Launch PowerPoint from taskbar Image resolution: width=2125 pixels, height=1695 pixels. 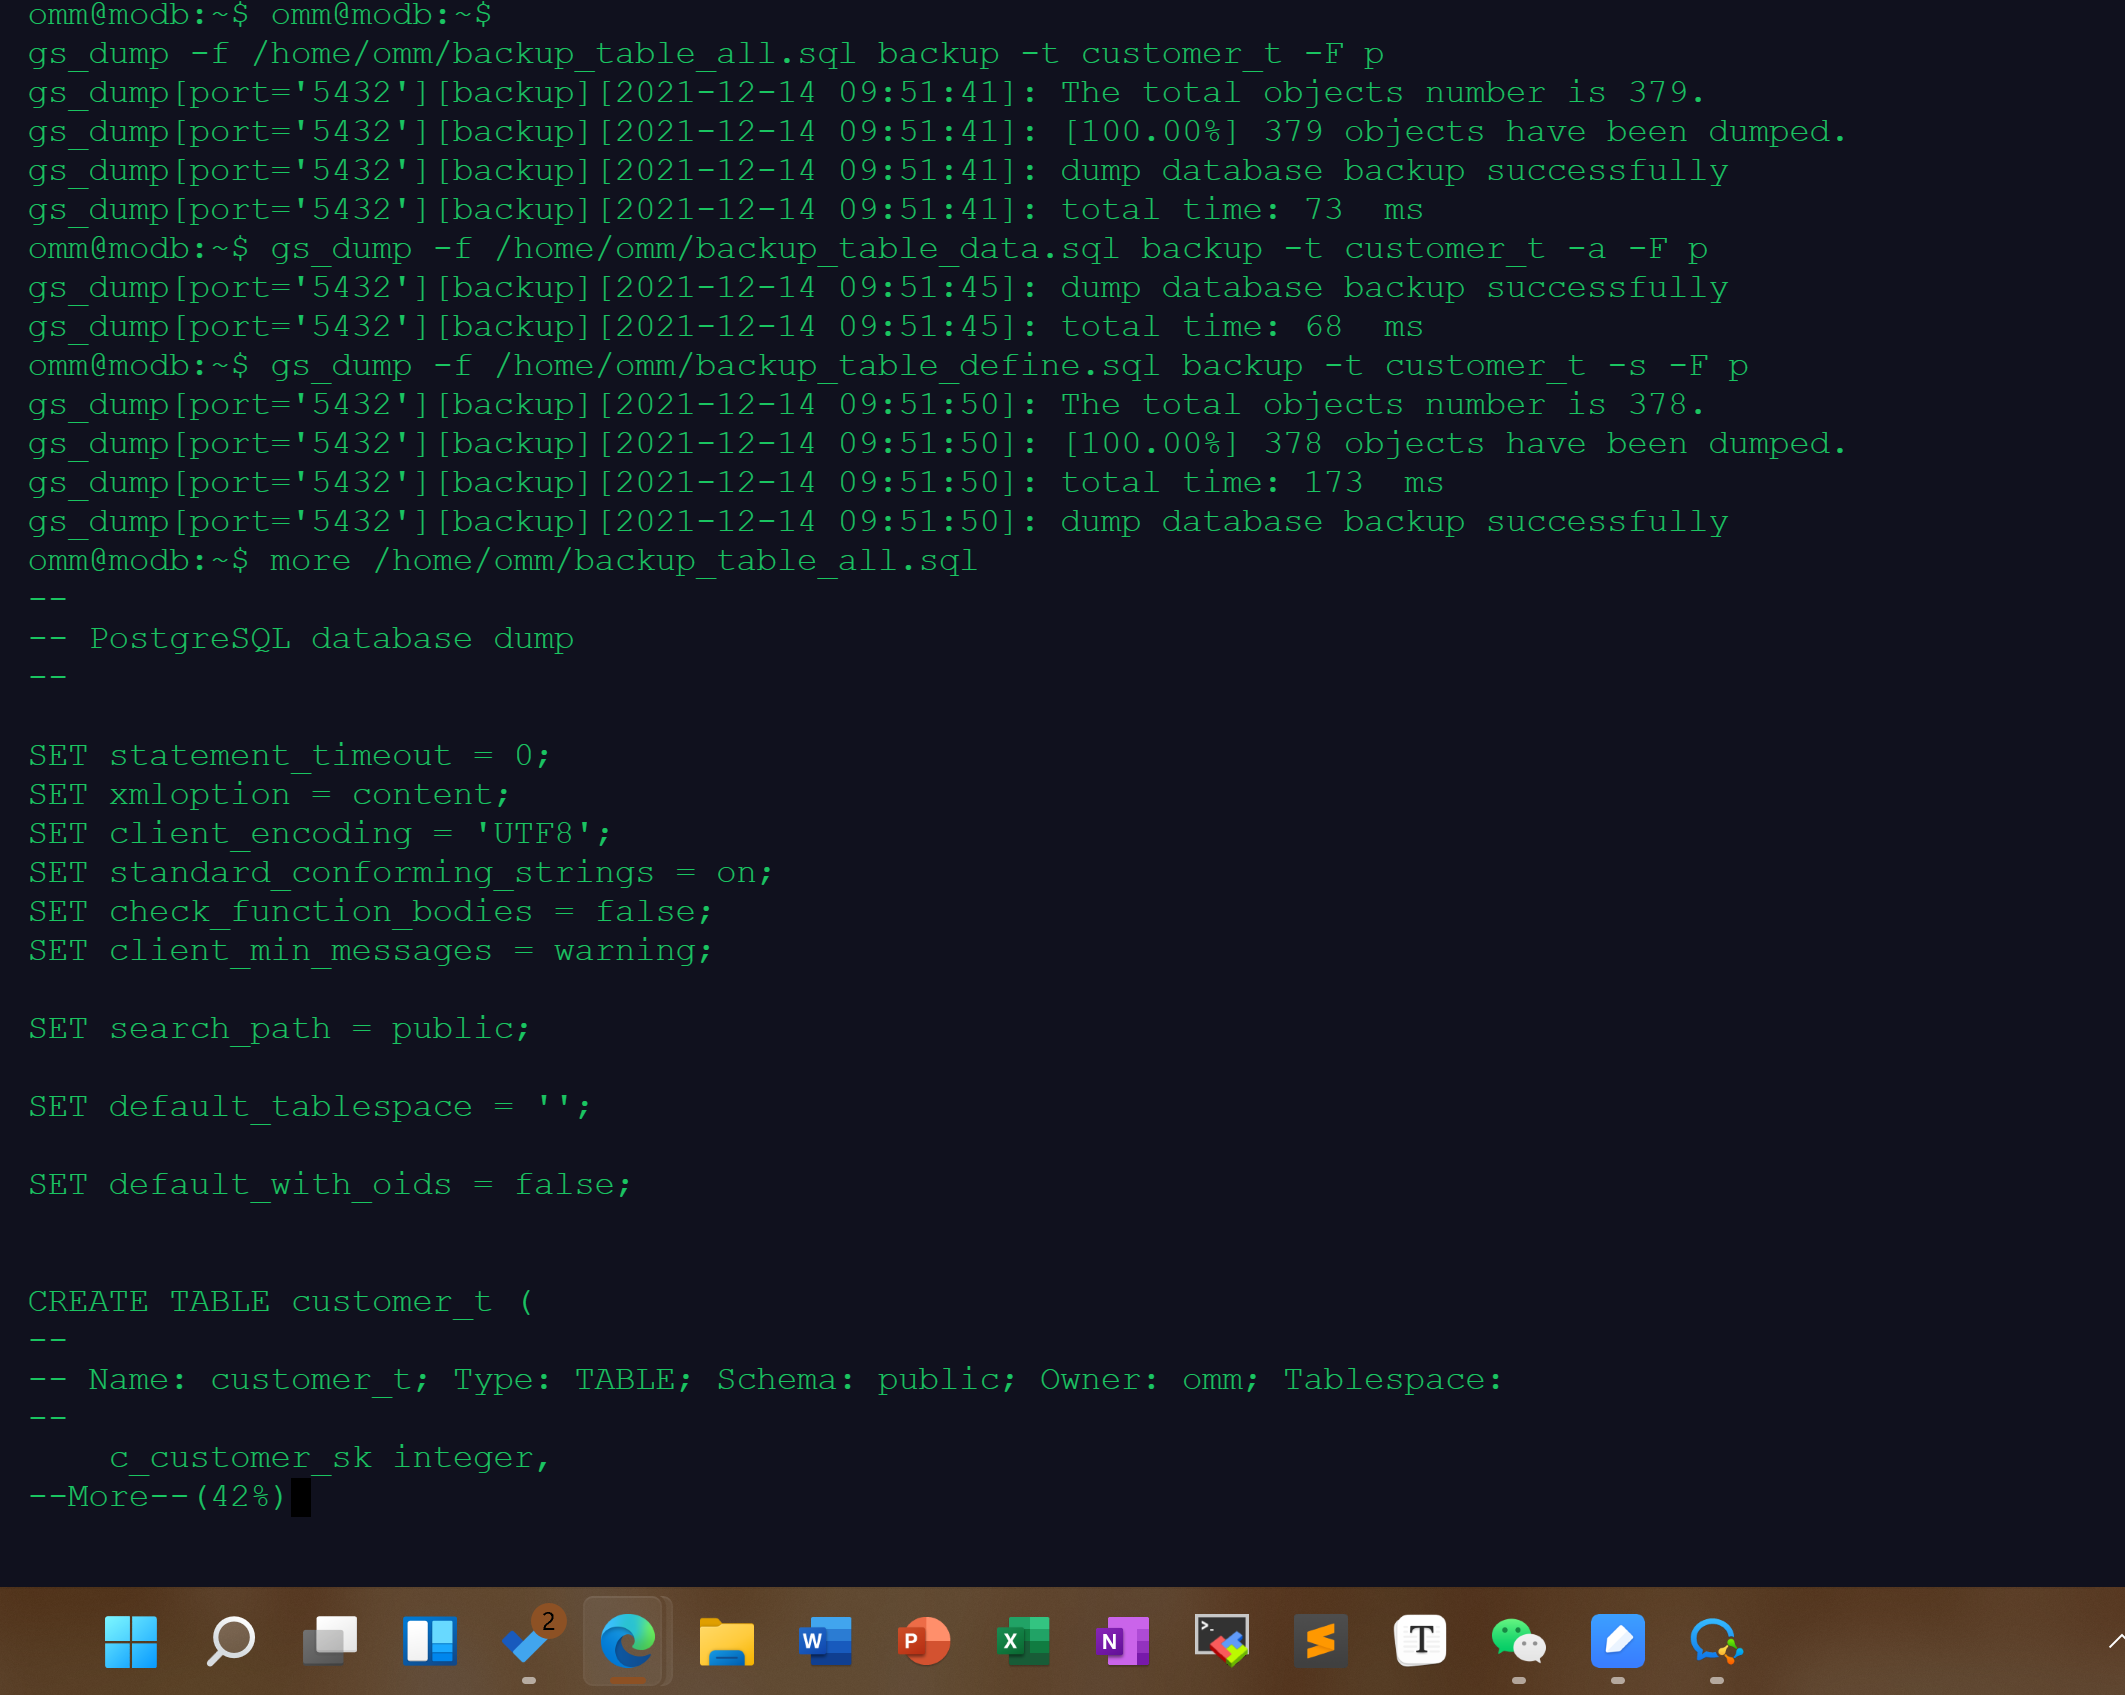[x=924, y=1642]
